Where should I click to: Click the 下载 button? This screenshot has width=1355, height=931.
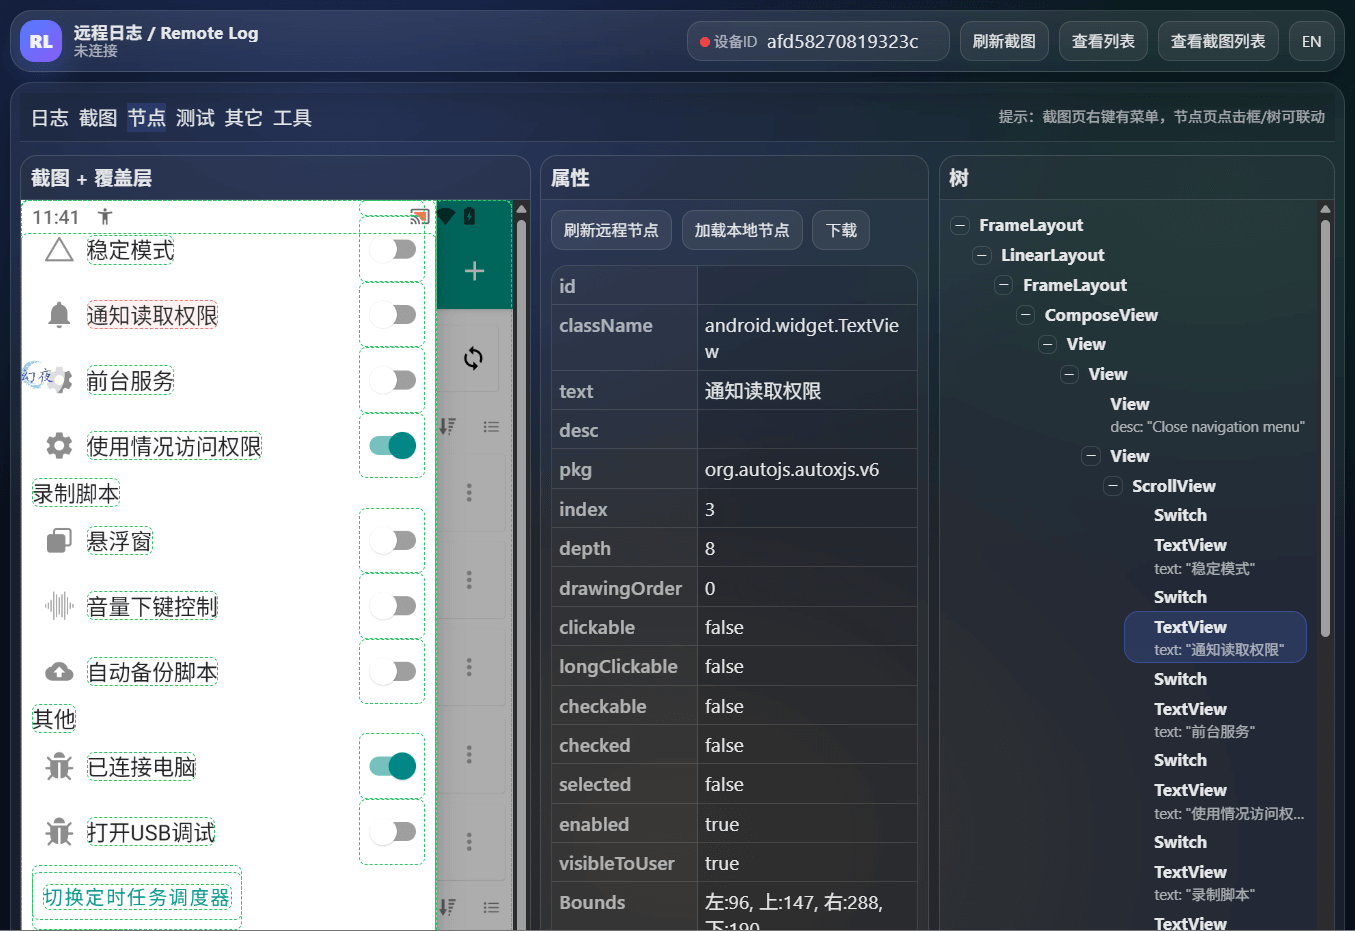pos(841,230)
